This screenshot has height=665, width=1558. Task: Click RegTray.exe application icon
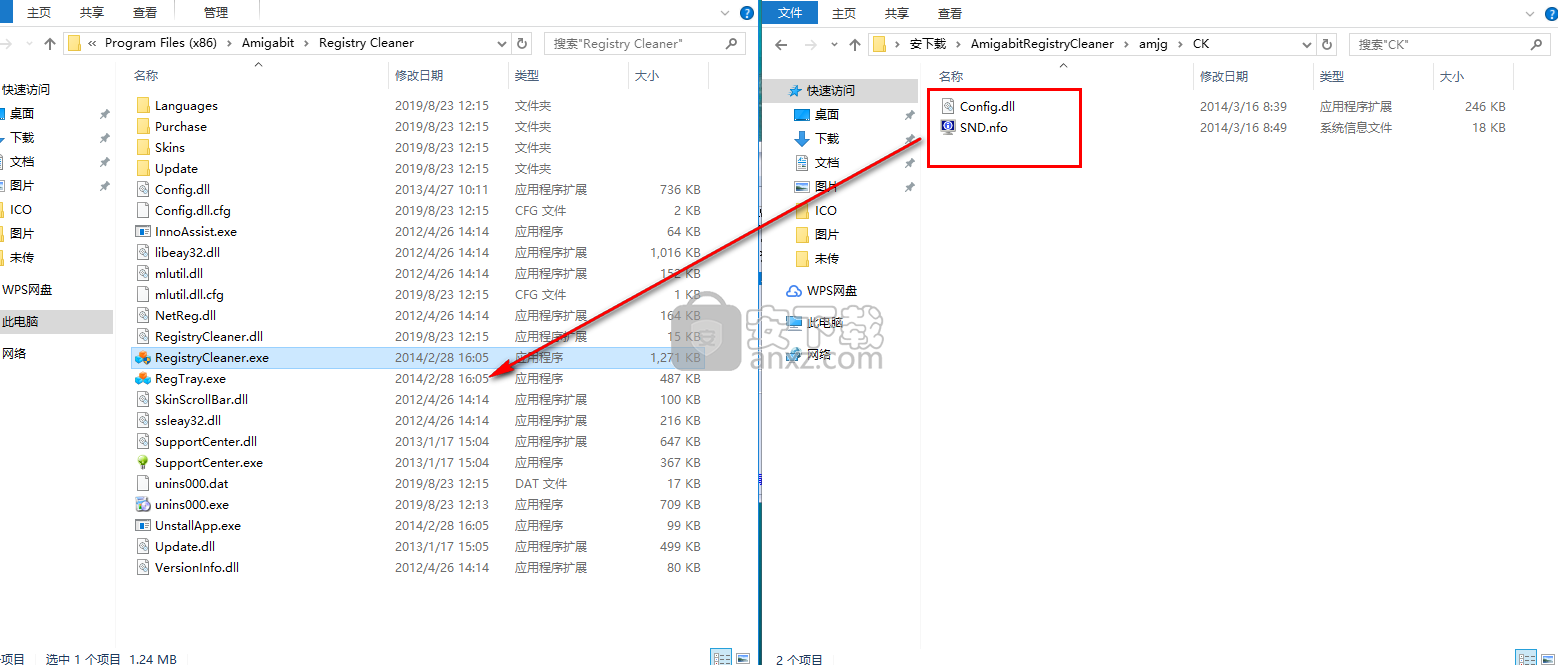point(142,378)
